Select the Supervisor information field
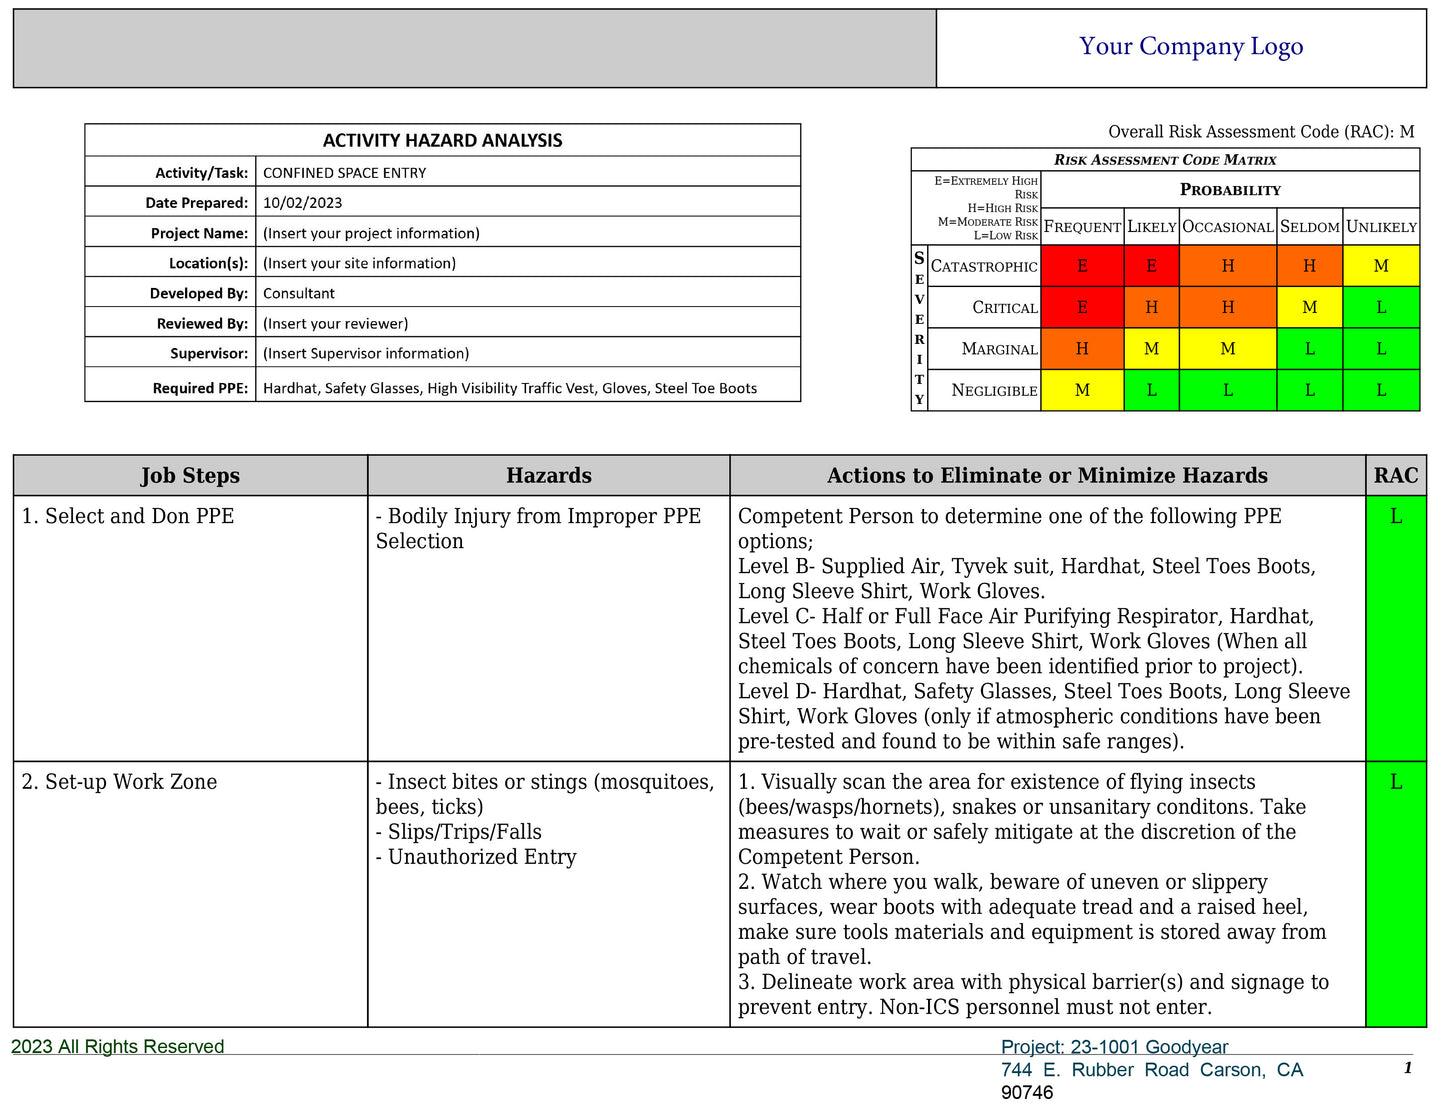 click(x=366, y=353)
